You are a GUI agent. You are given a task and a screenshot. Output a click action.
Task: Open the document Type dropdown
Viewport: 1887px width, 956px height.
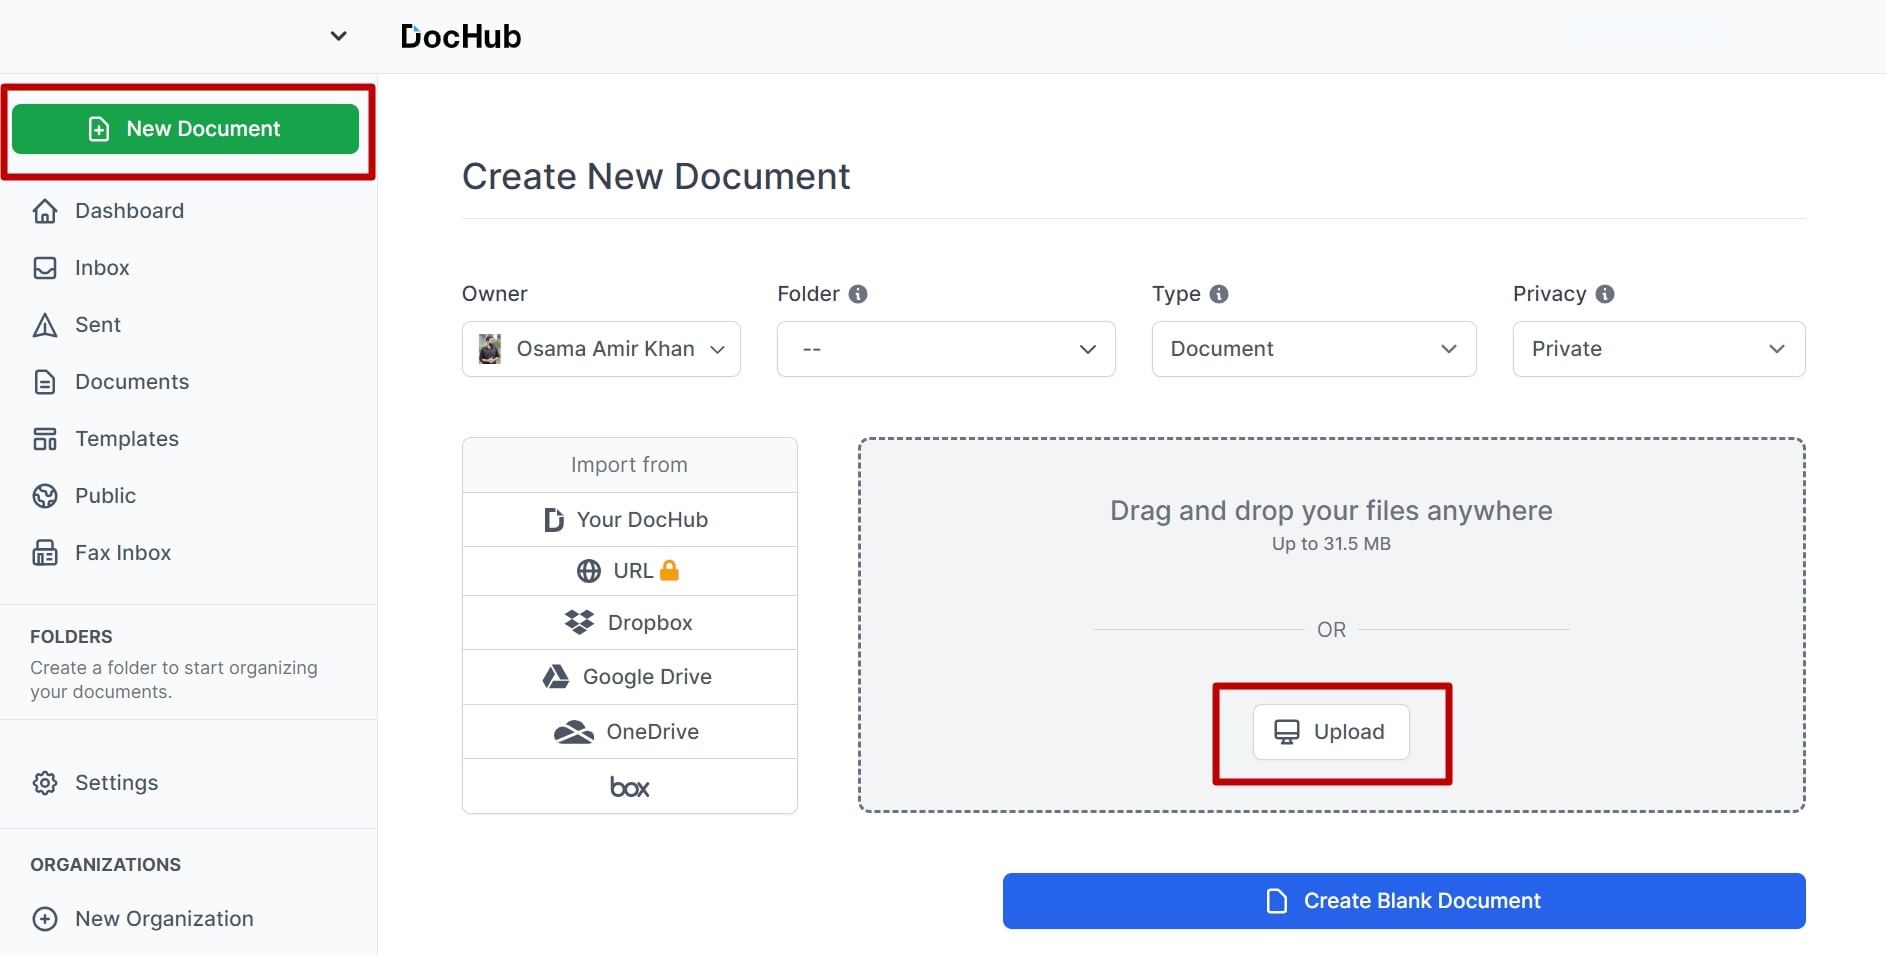(x=1313, y=348)
